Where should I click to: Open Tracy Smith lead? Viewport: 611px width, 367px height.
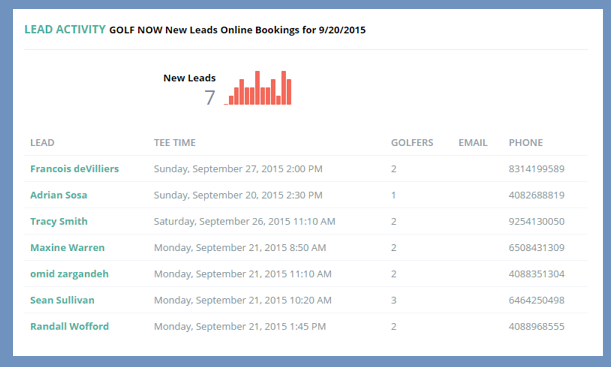59,221
